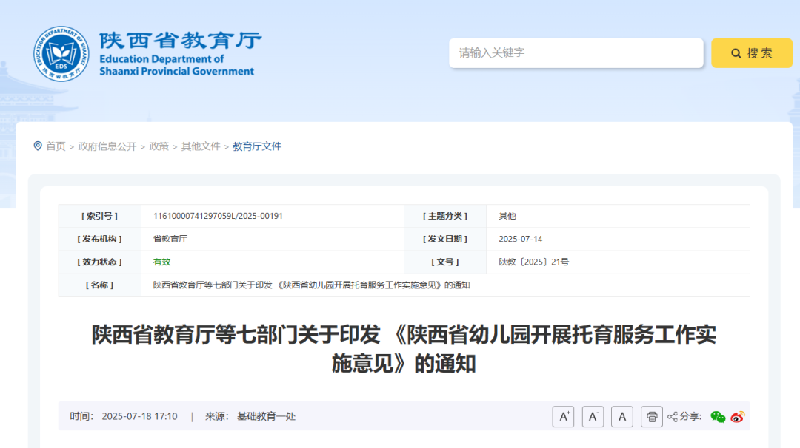Screen dimensions: 800x448
Task: Click the 其他 subject category value
Action: coord(507,216)
